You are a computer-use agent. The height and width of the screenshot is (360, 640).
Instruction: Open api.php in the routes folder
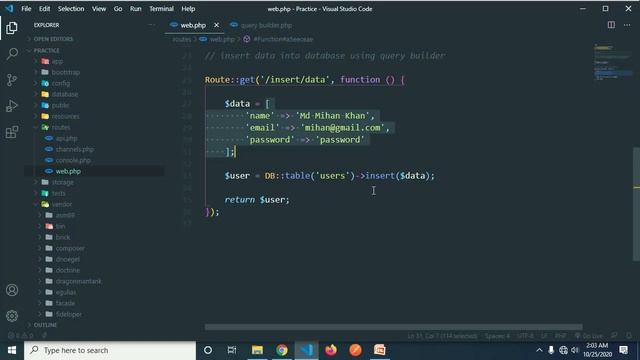click(x=67, y=138)
